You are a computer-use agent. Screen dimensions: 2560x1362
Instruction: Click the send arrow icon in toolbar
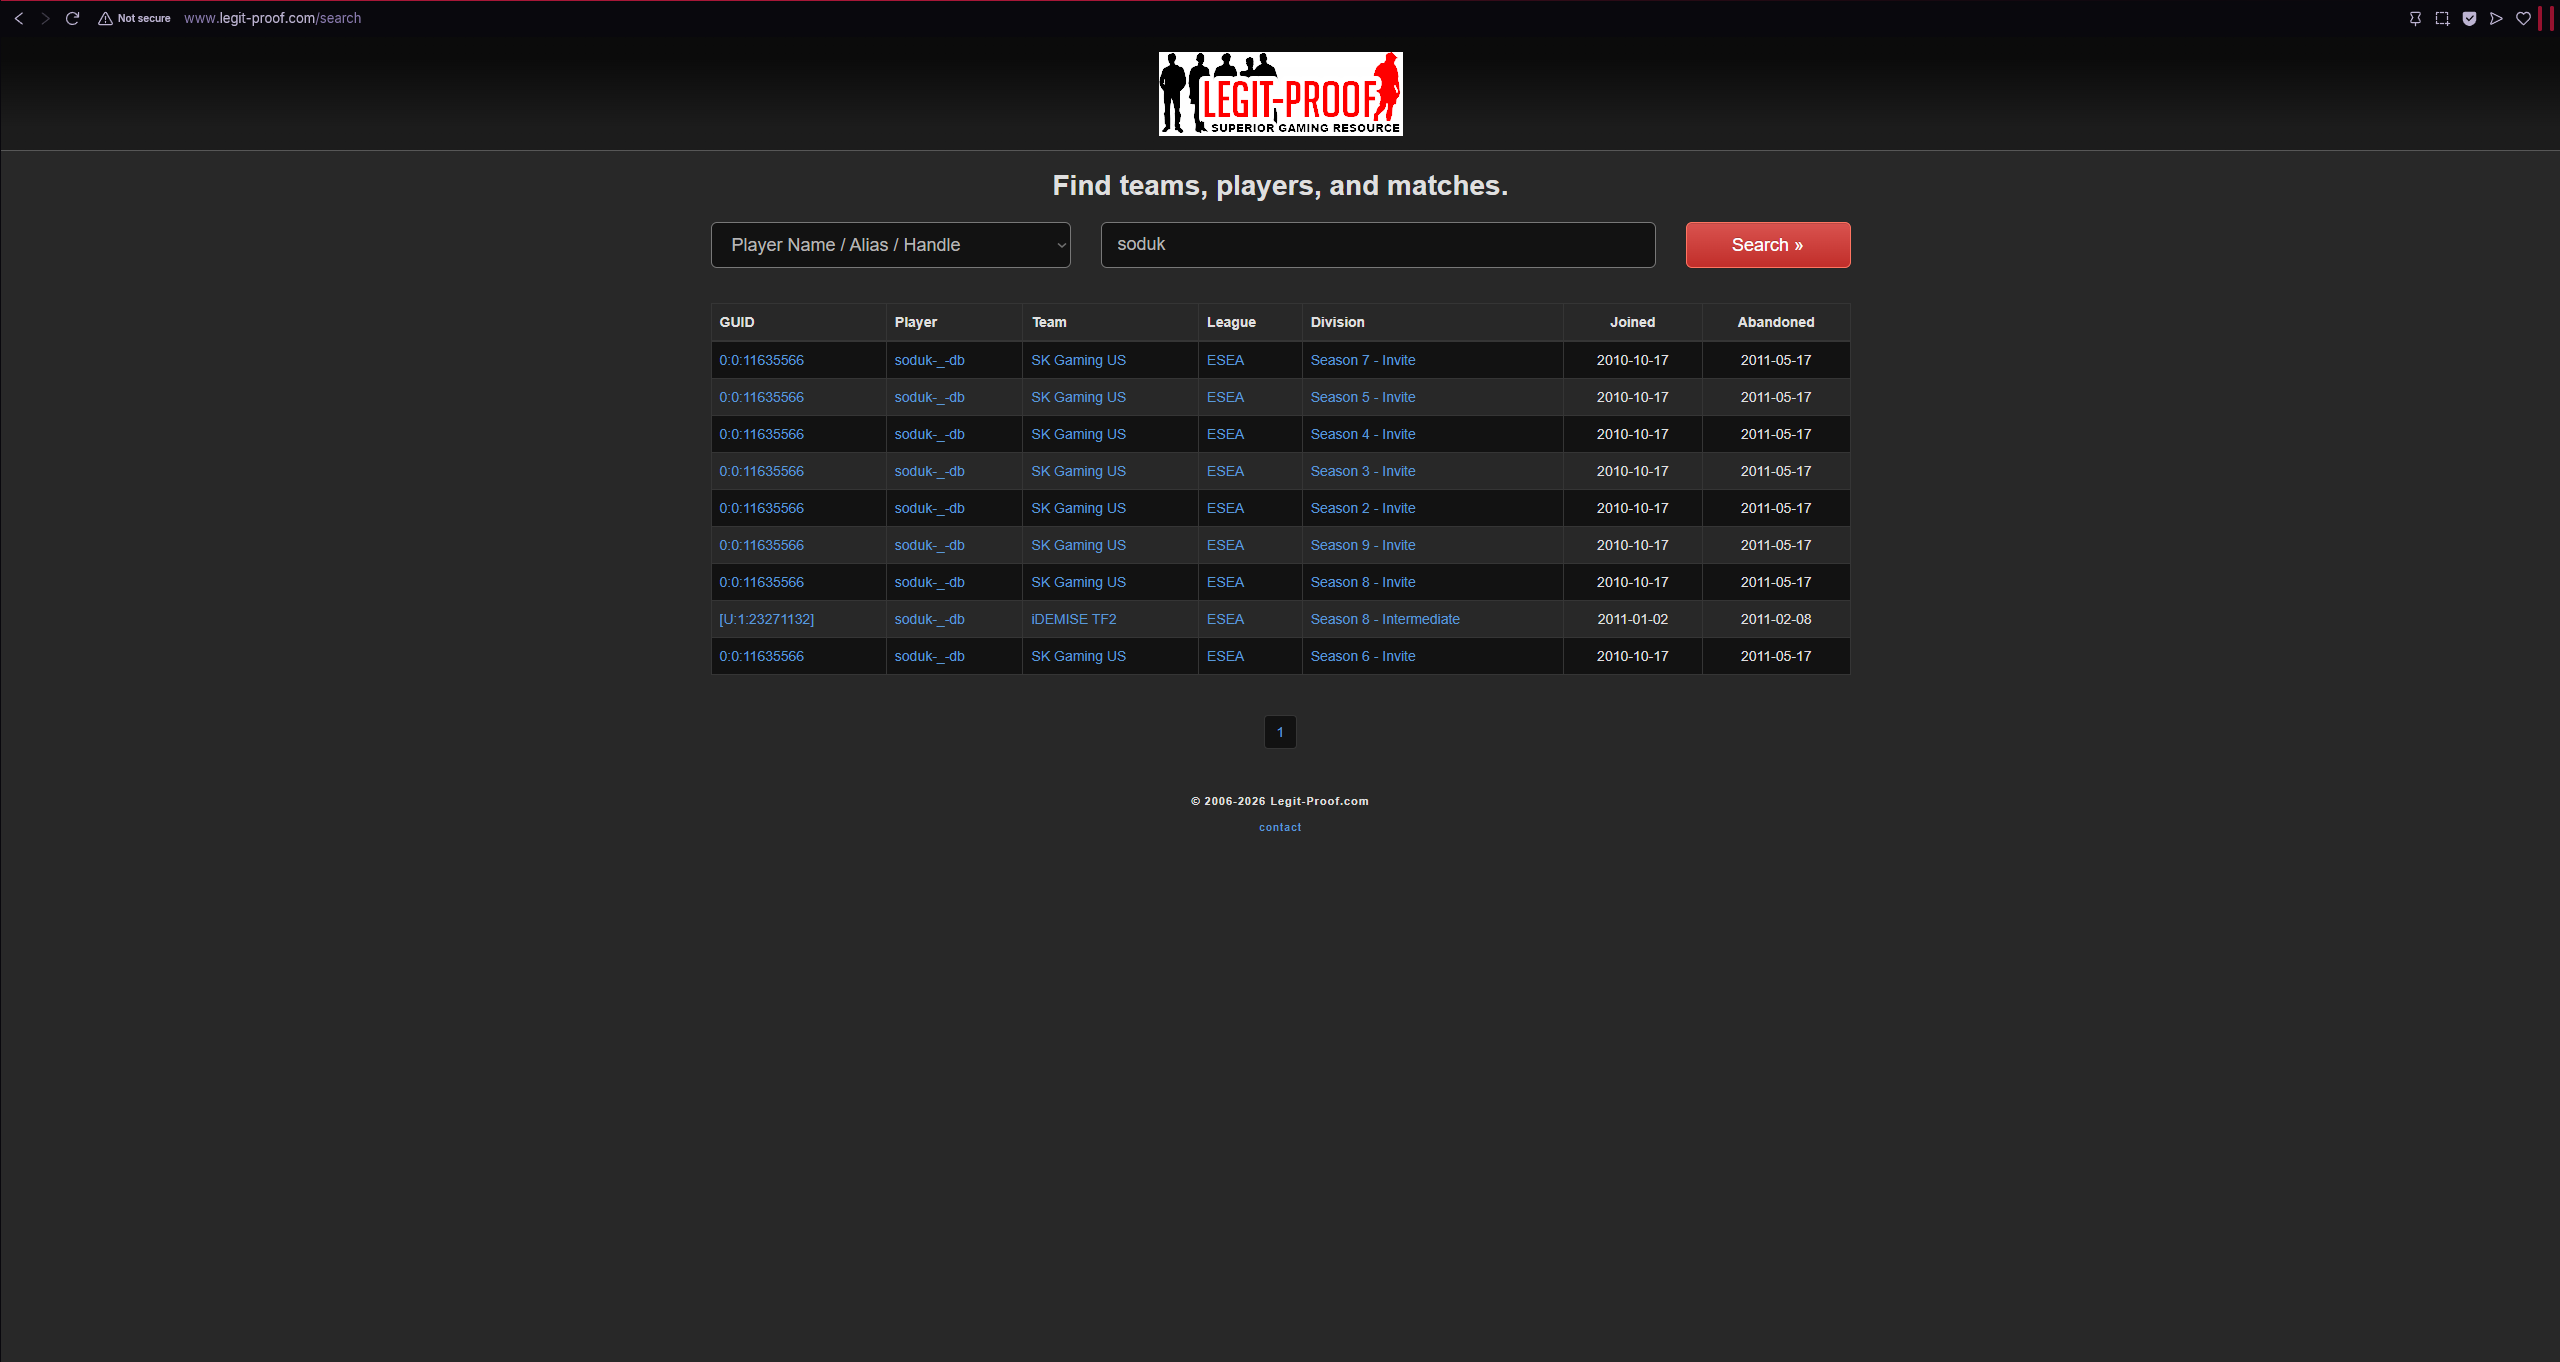pyautogui.click(x=2496, y=18)
